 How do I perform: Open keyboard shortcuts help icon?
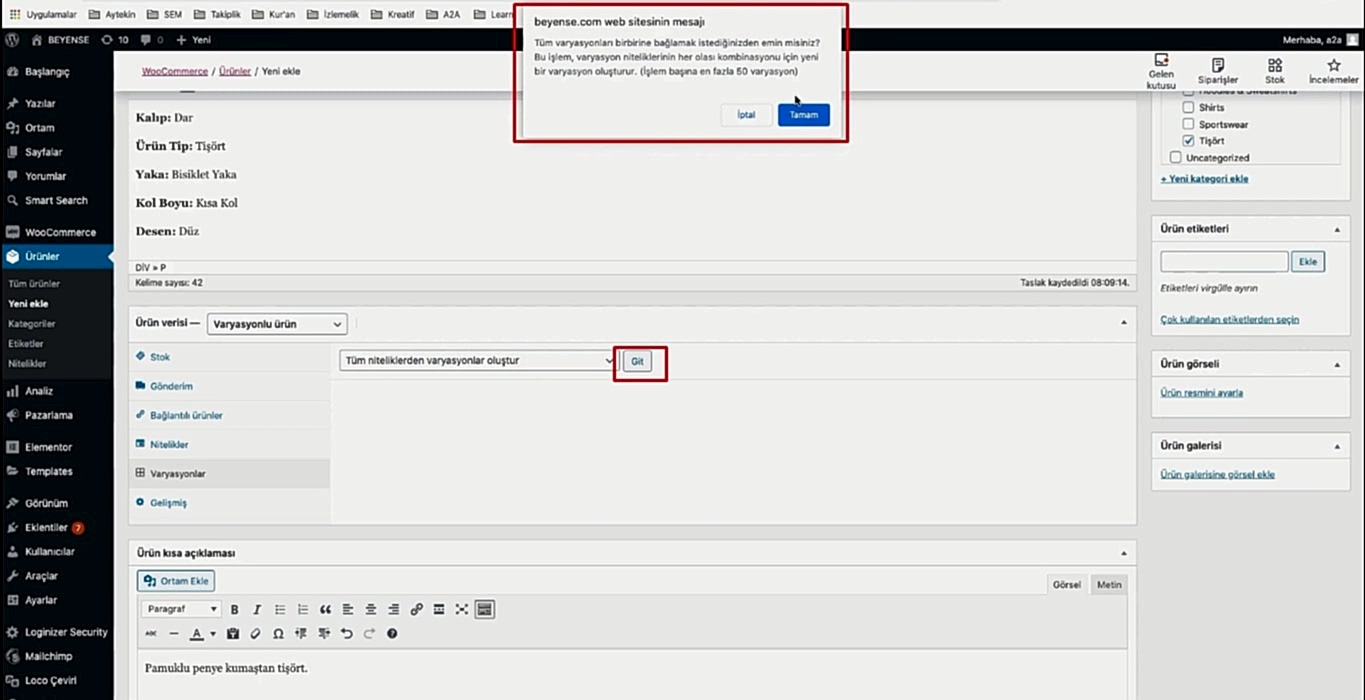(x=392, y=633)
